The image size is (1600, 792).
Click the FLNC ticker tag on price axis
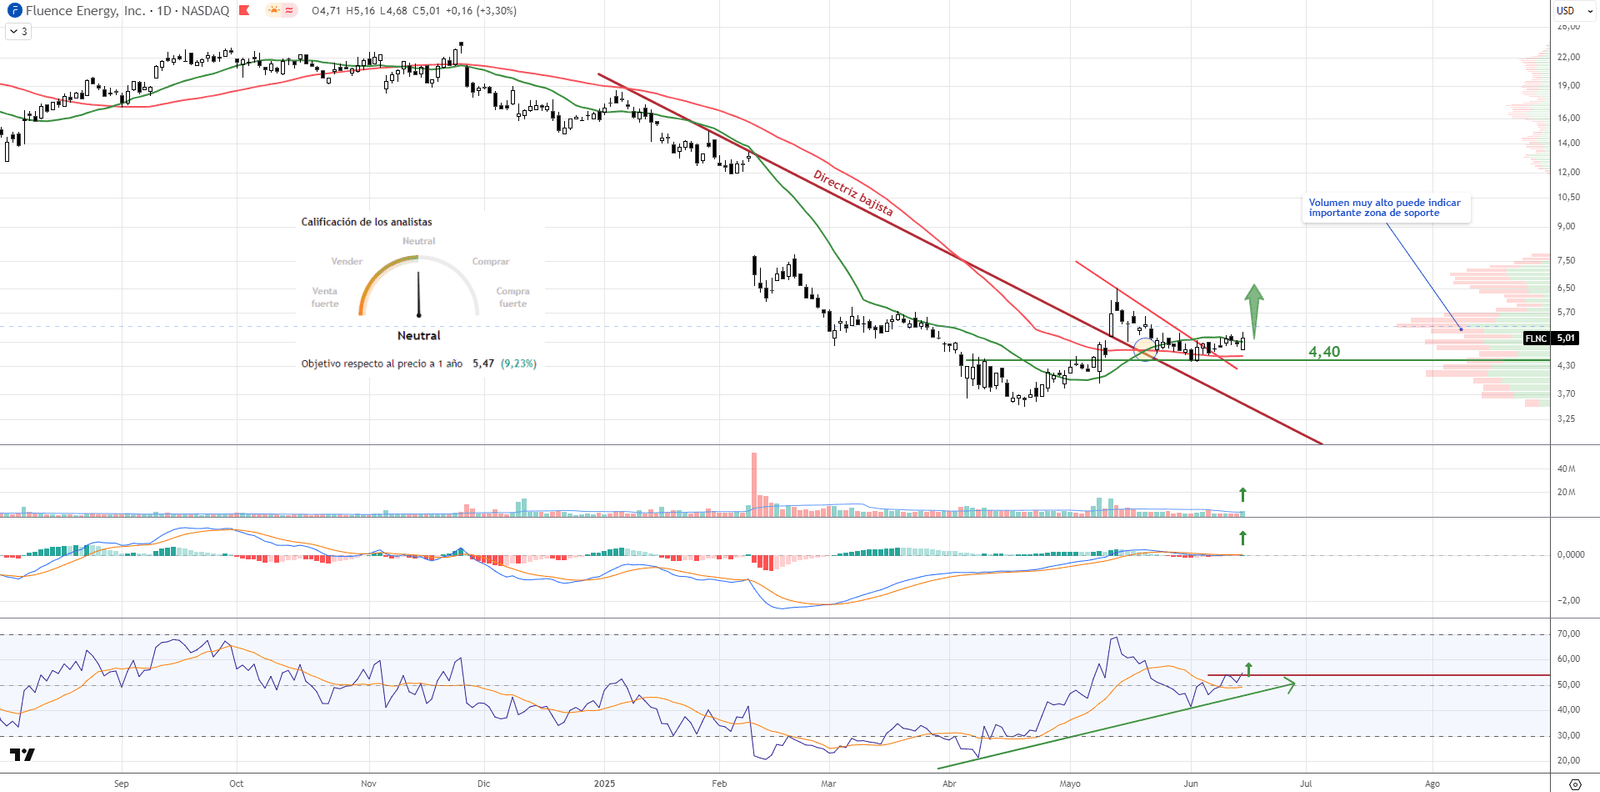tap(1536, 338)
